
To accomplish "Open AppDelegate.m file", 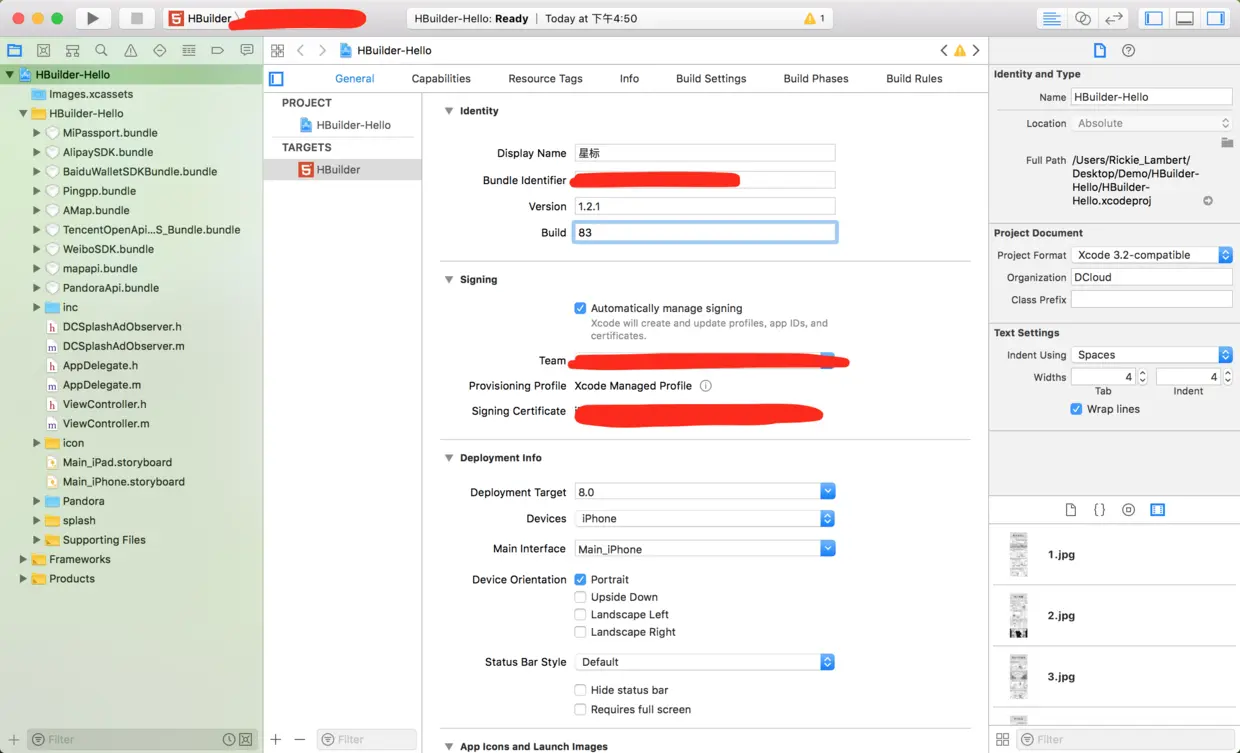I will [102, 385].
